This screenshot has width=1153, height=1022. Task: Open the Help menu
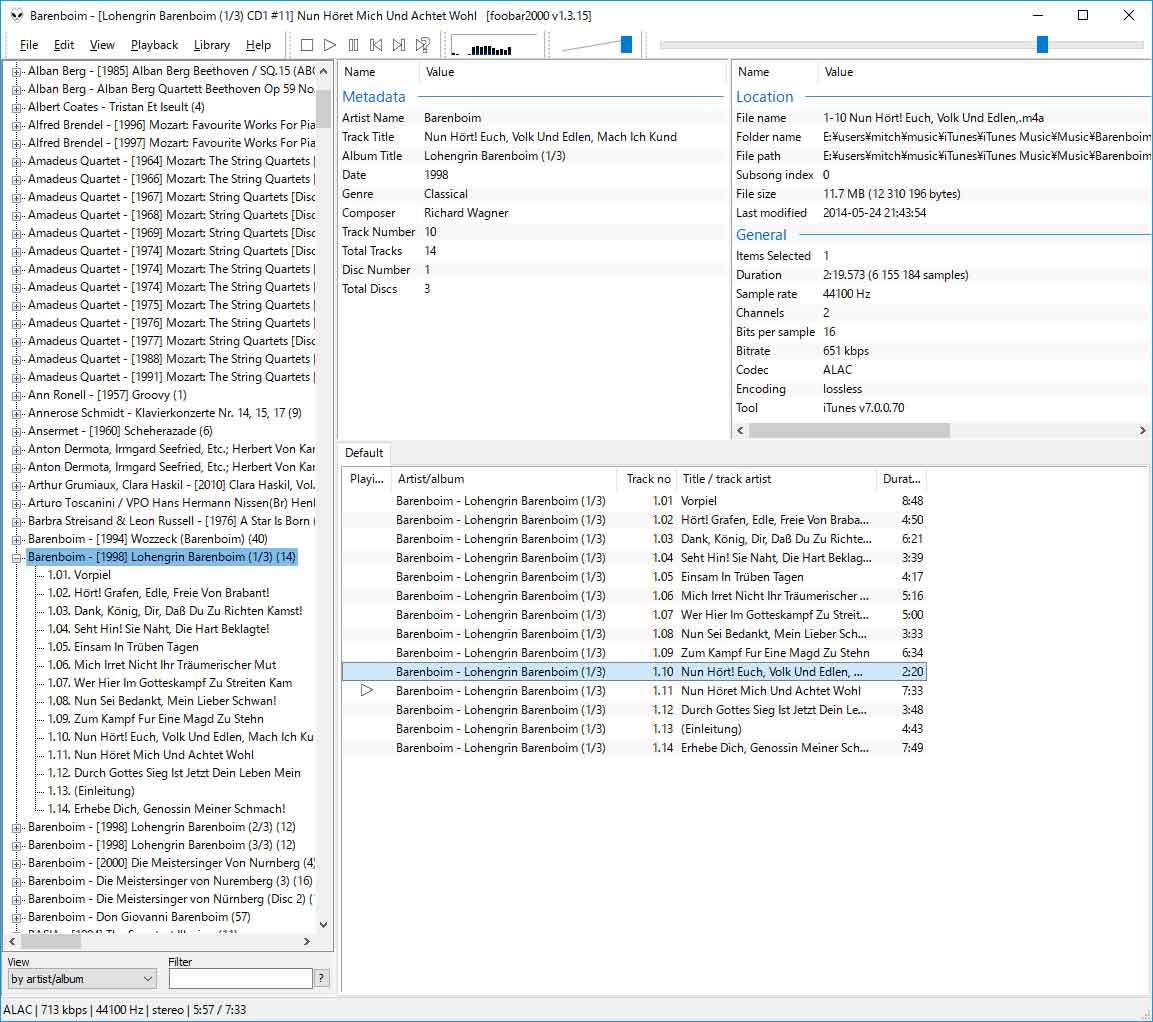tap(258, 45)
